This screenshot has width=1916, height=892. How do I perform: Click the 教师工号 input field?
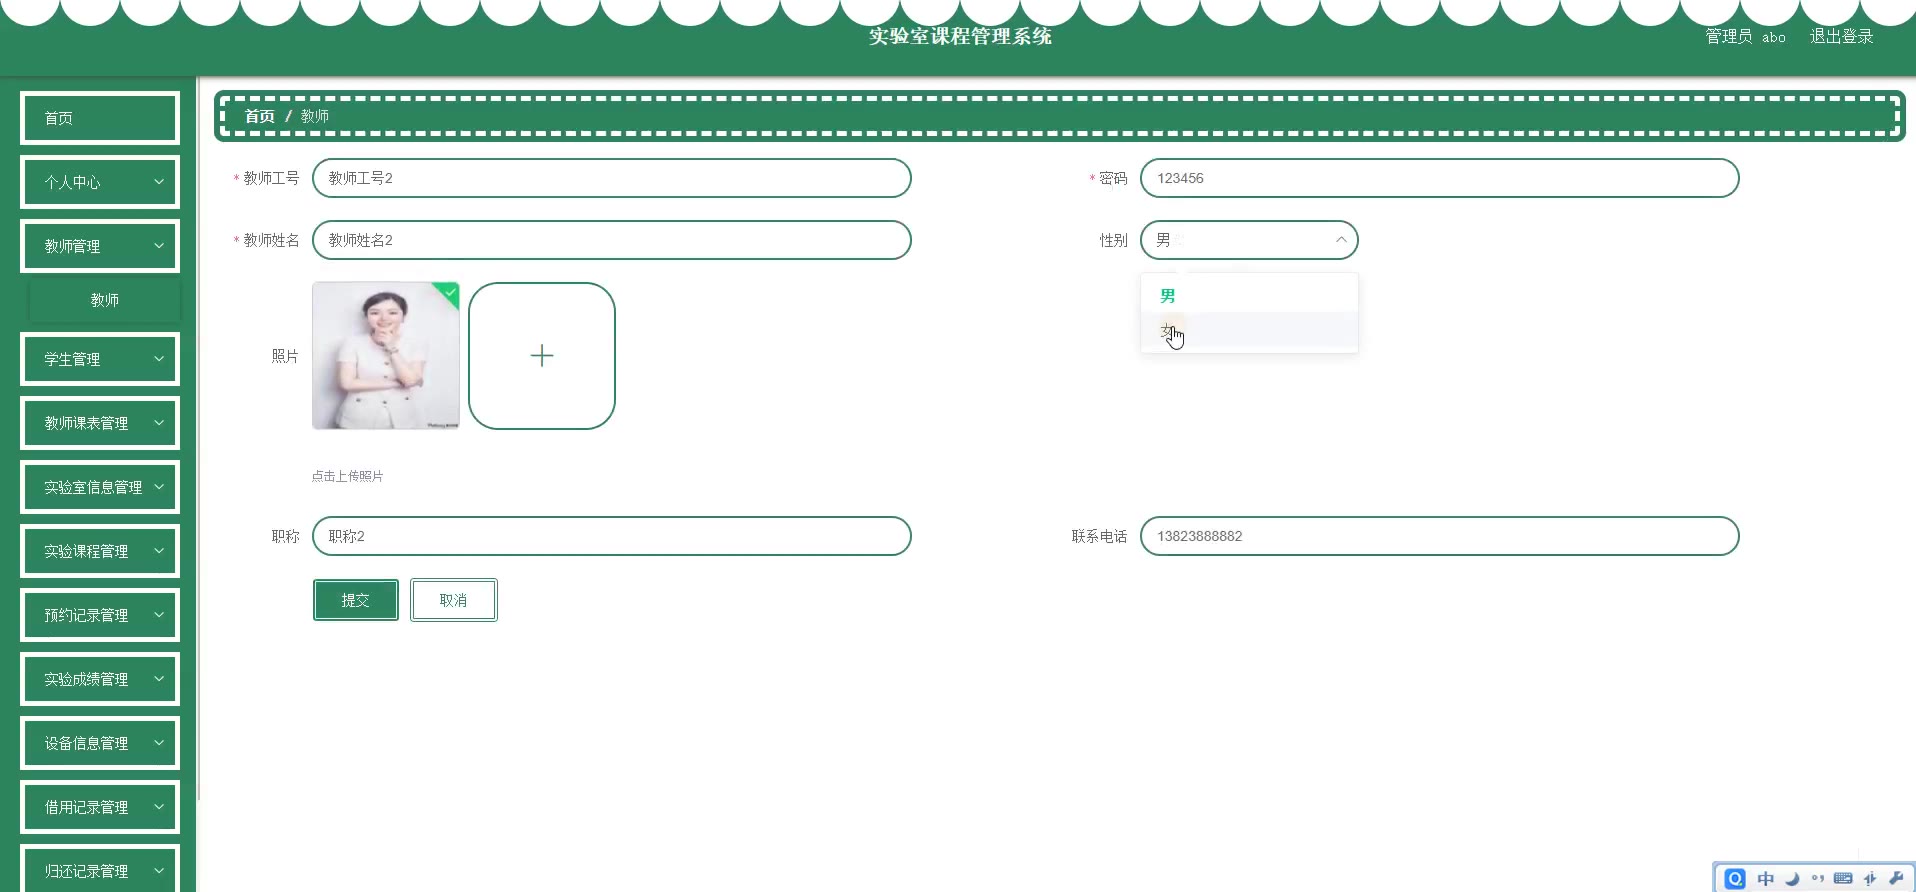pyautogui.click(x=612, y=178)
